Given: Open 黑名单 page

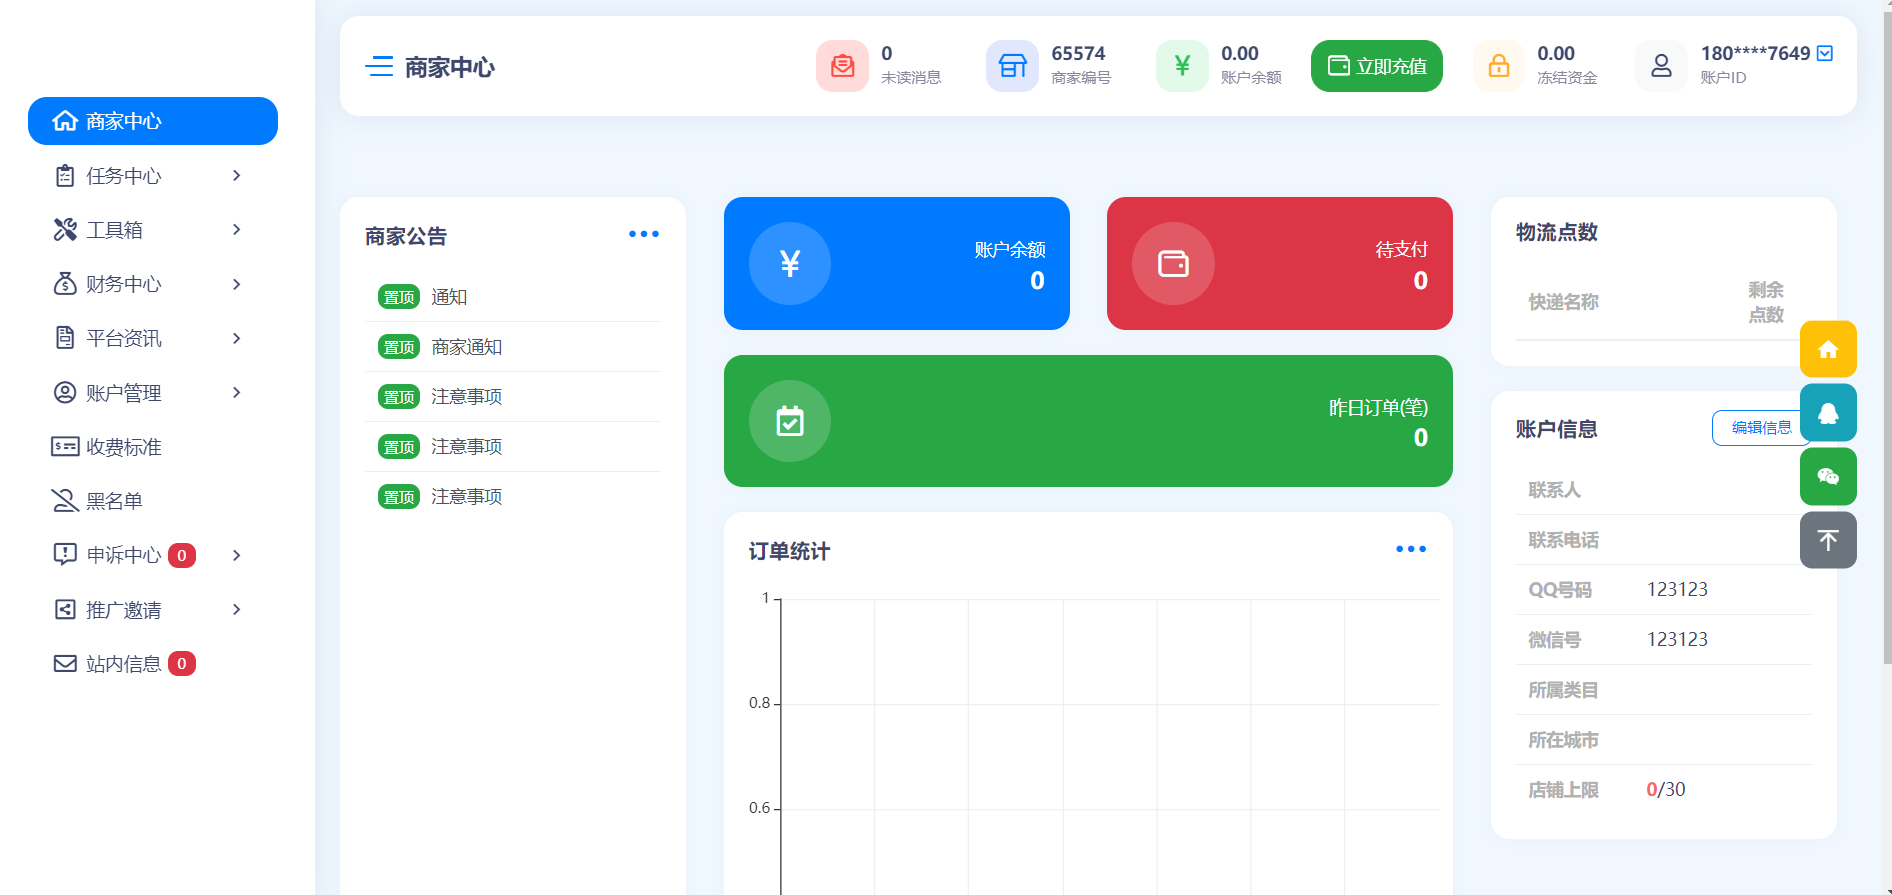Looking at the screenshot, I should (153, 501).
